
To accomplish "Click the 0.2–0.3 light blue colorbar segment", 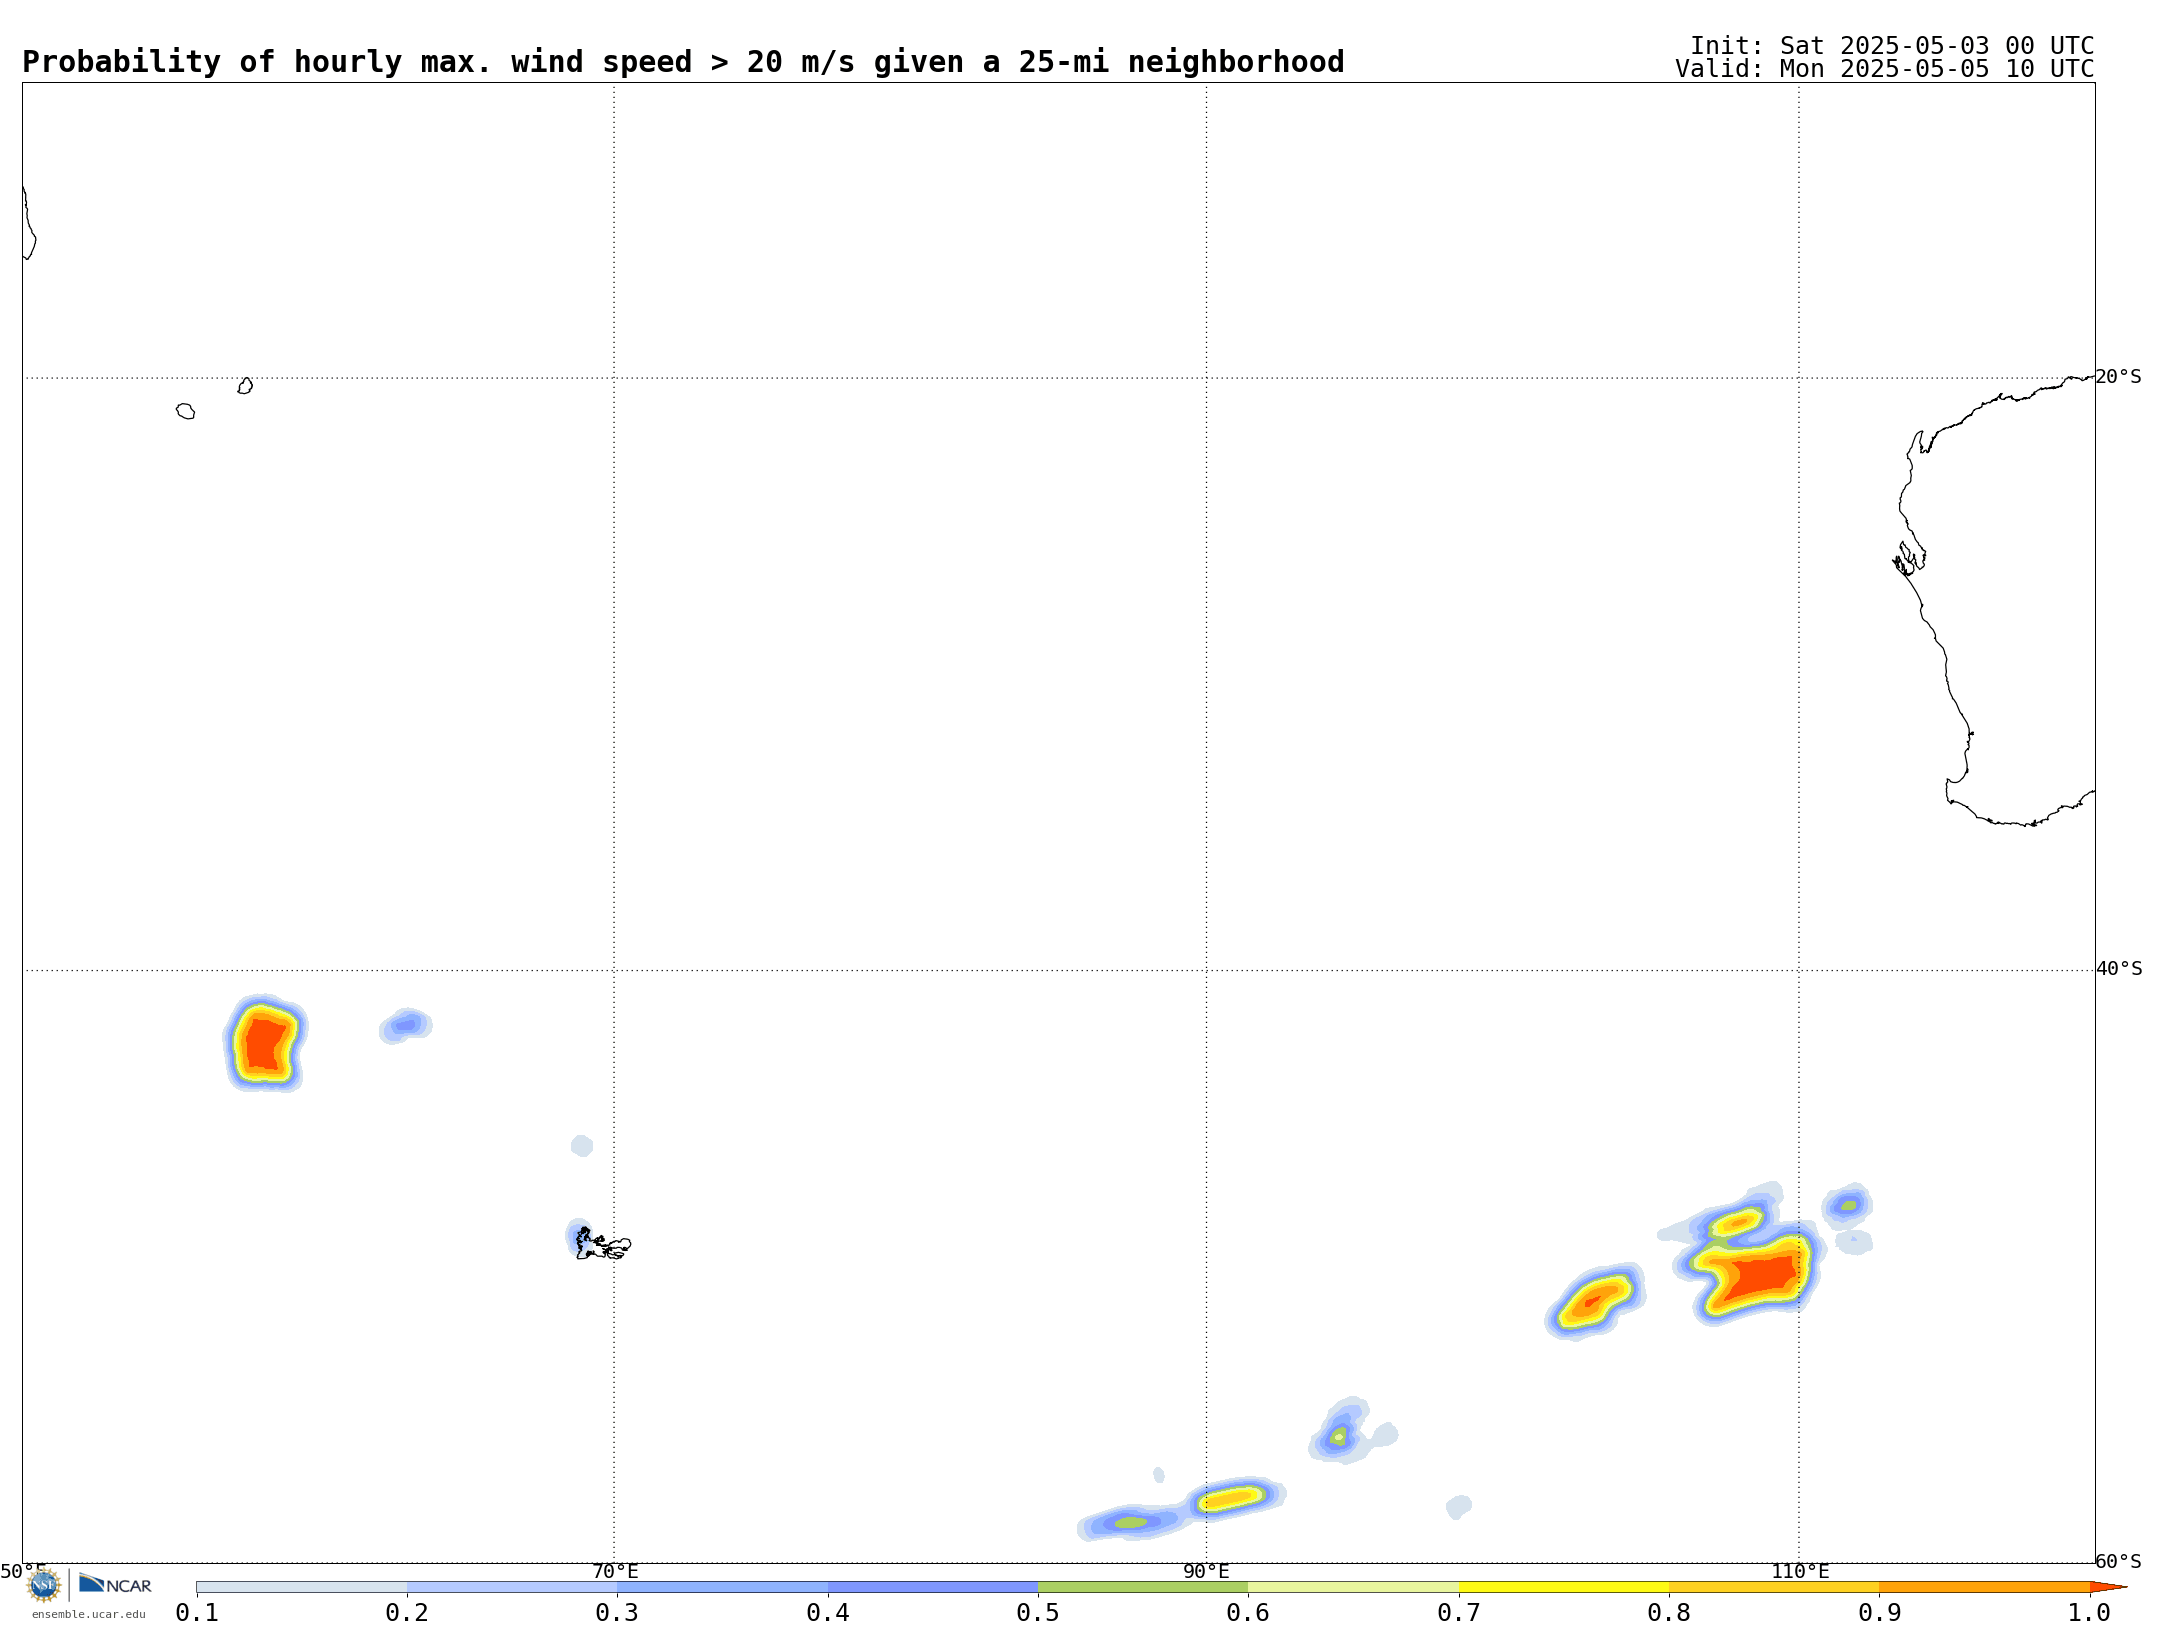I will (512, 1587).
